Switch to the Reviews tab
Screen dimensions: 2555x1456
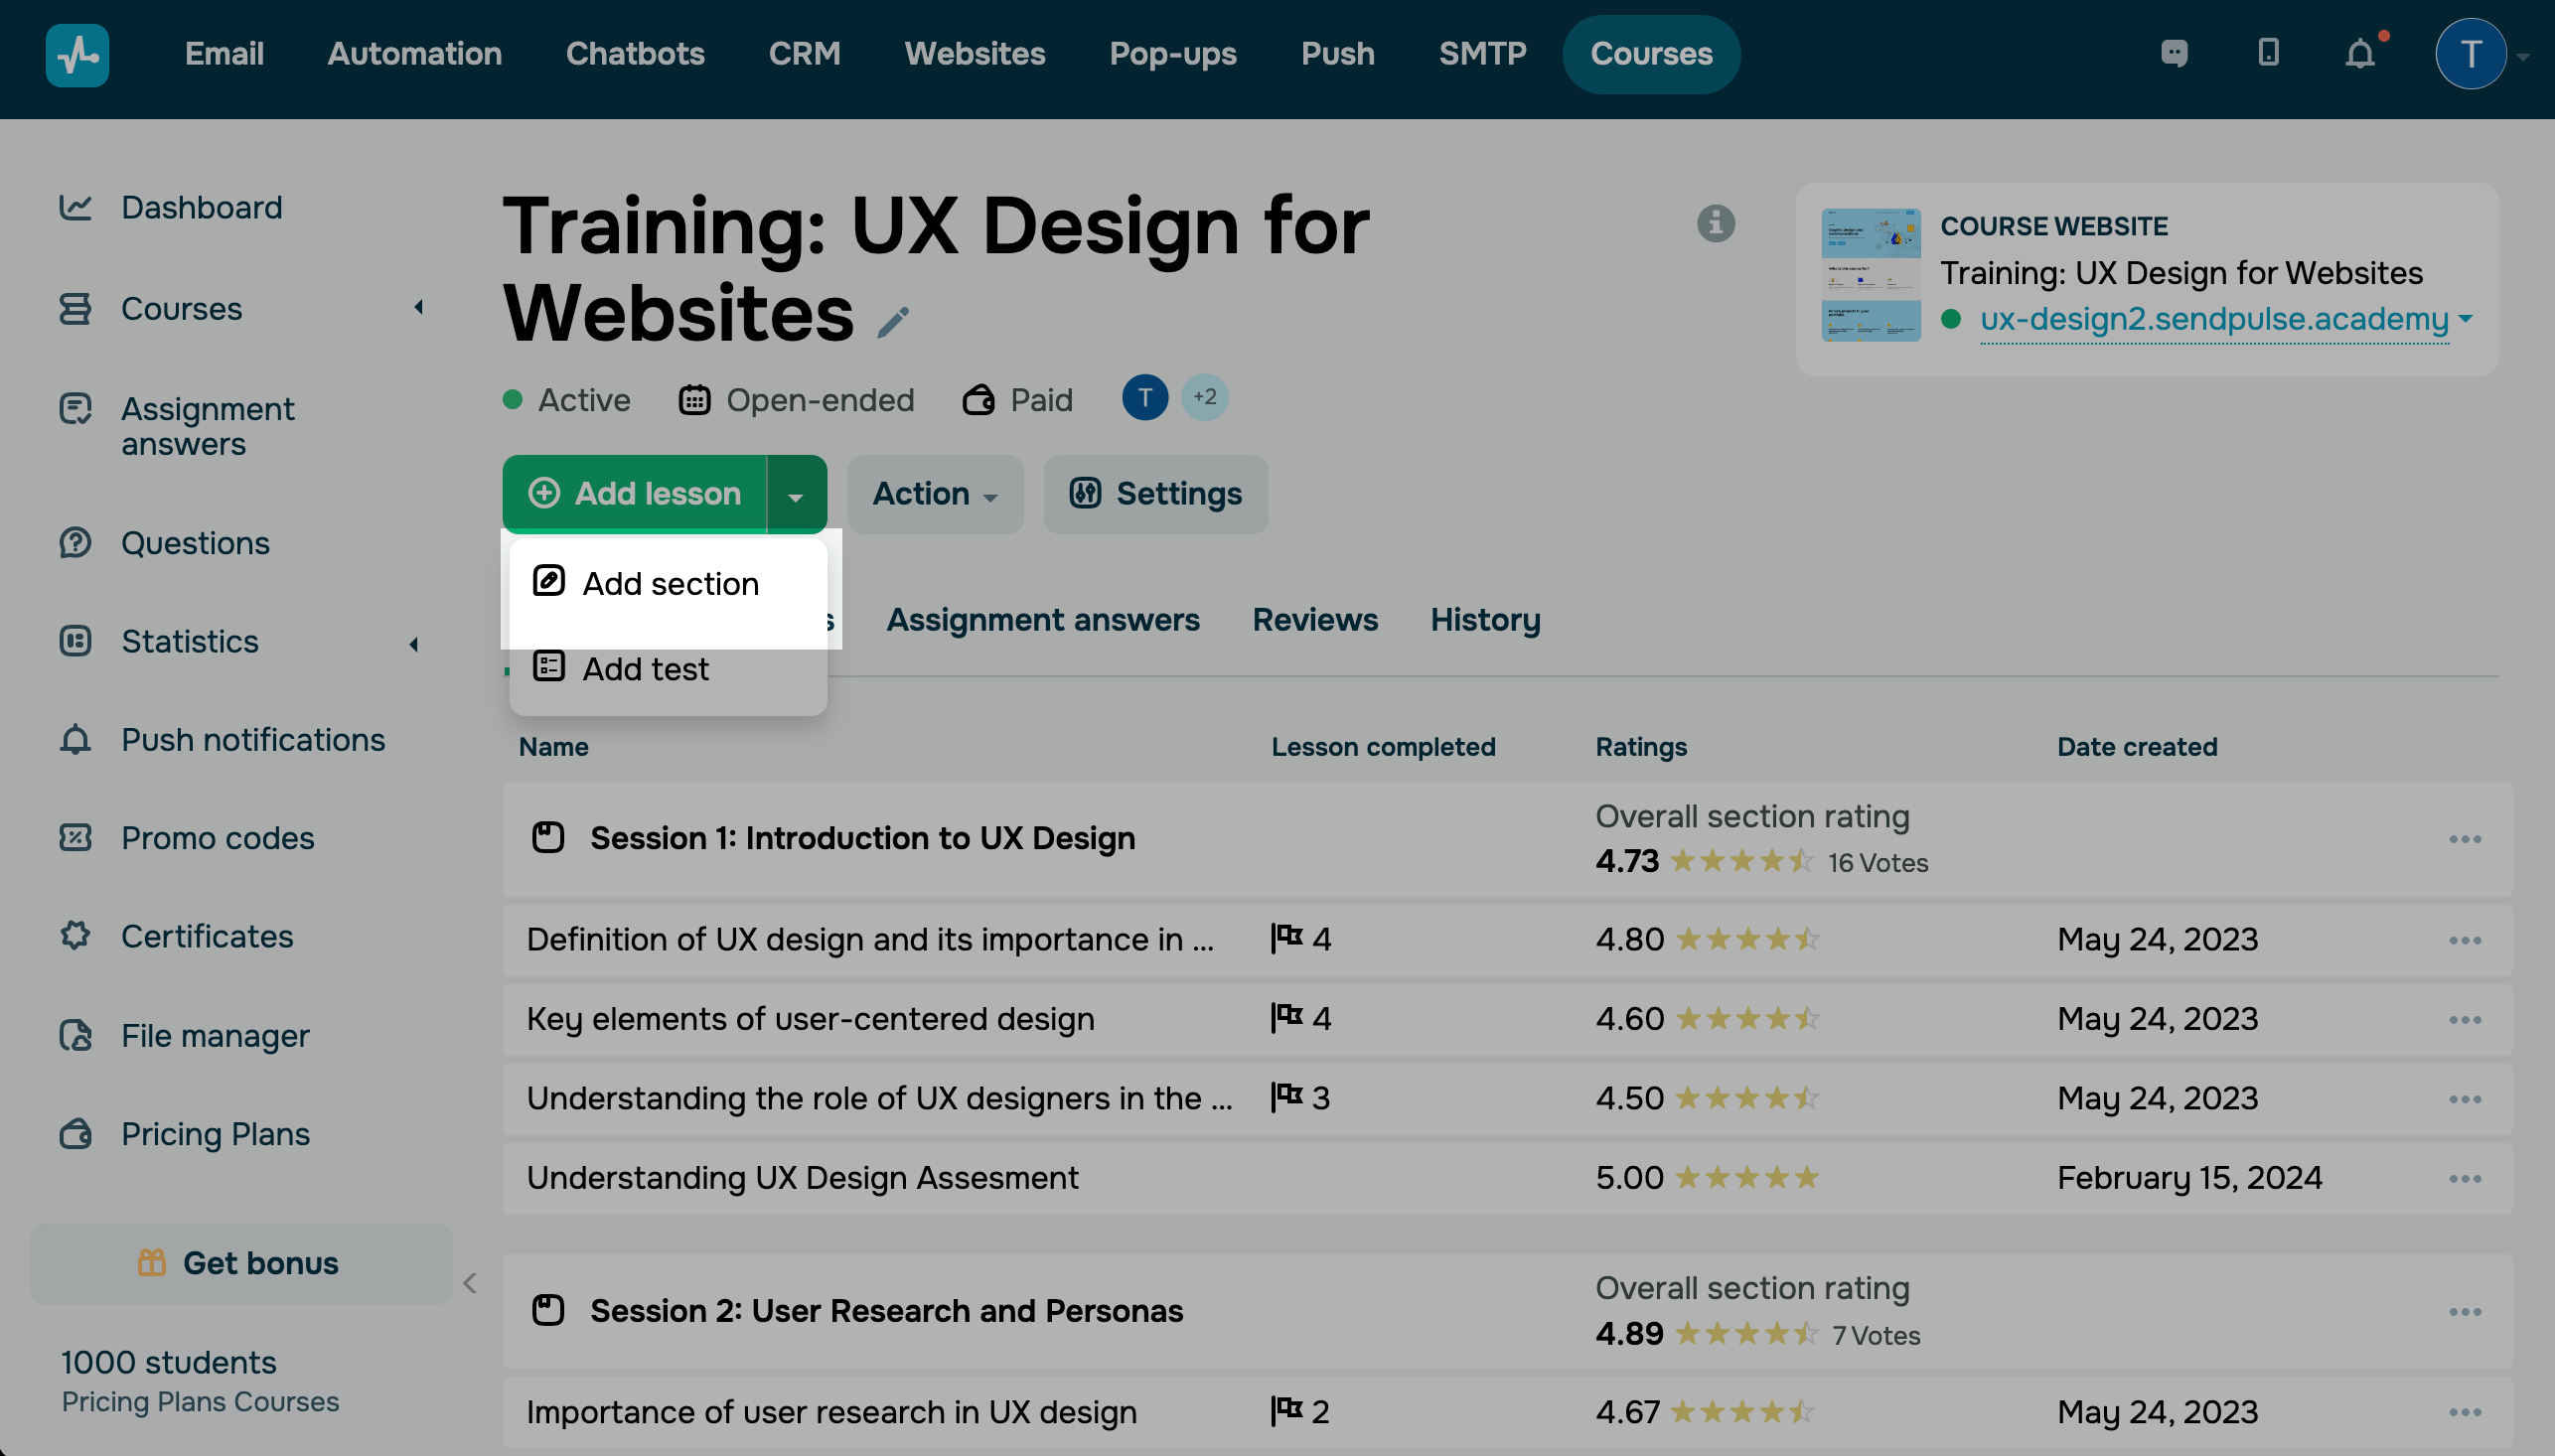(1314, 619)
